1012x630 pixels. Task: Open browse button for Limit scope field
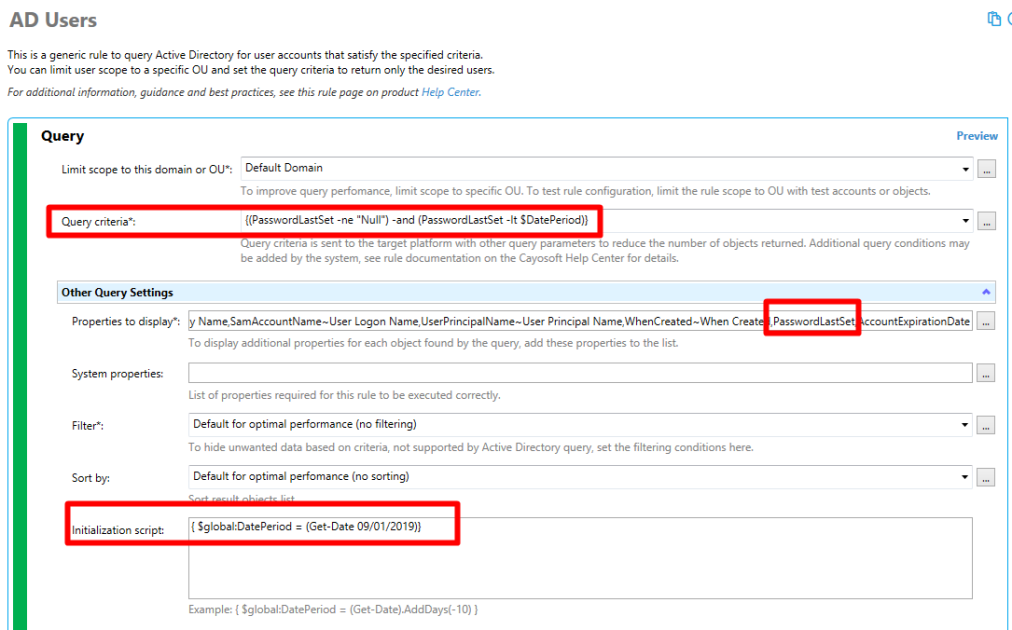[x=986, y=170]
